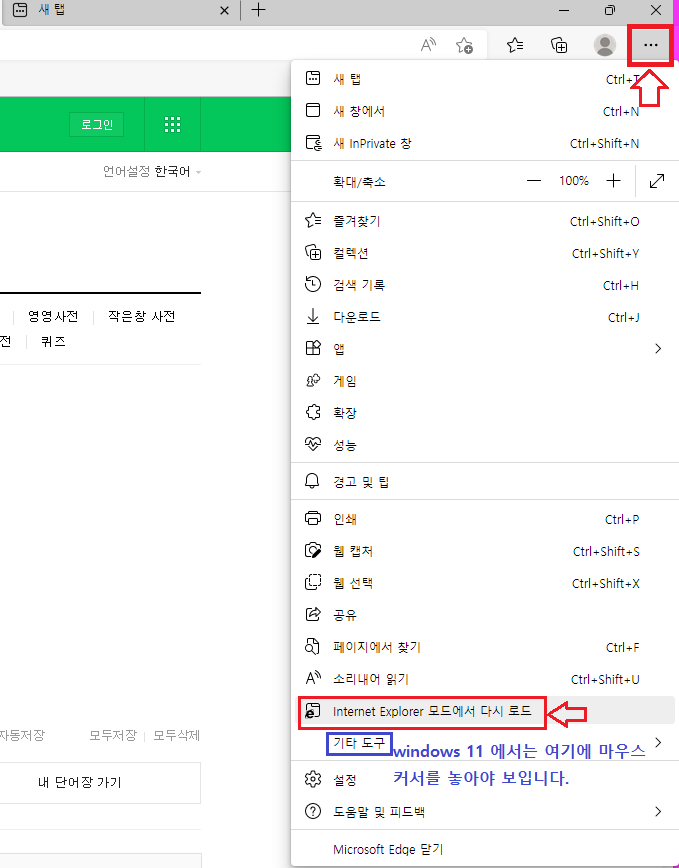
Task: Open 다운로드 menu entry
Action: pos(483,317)
